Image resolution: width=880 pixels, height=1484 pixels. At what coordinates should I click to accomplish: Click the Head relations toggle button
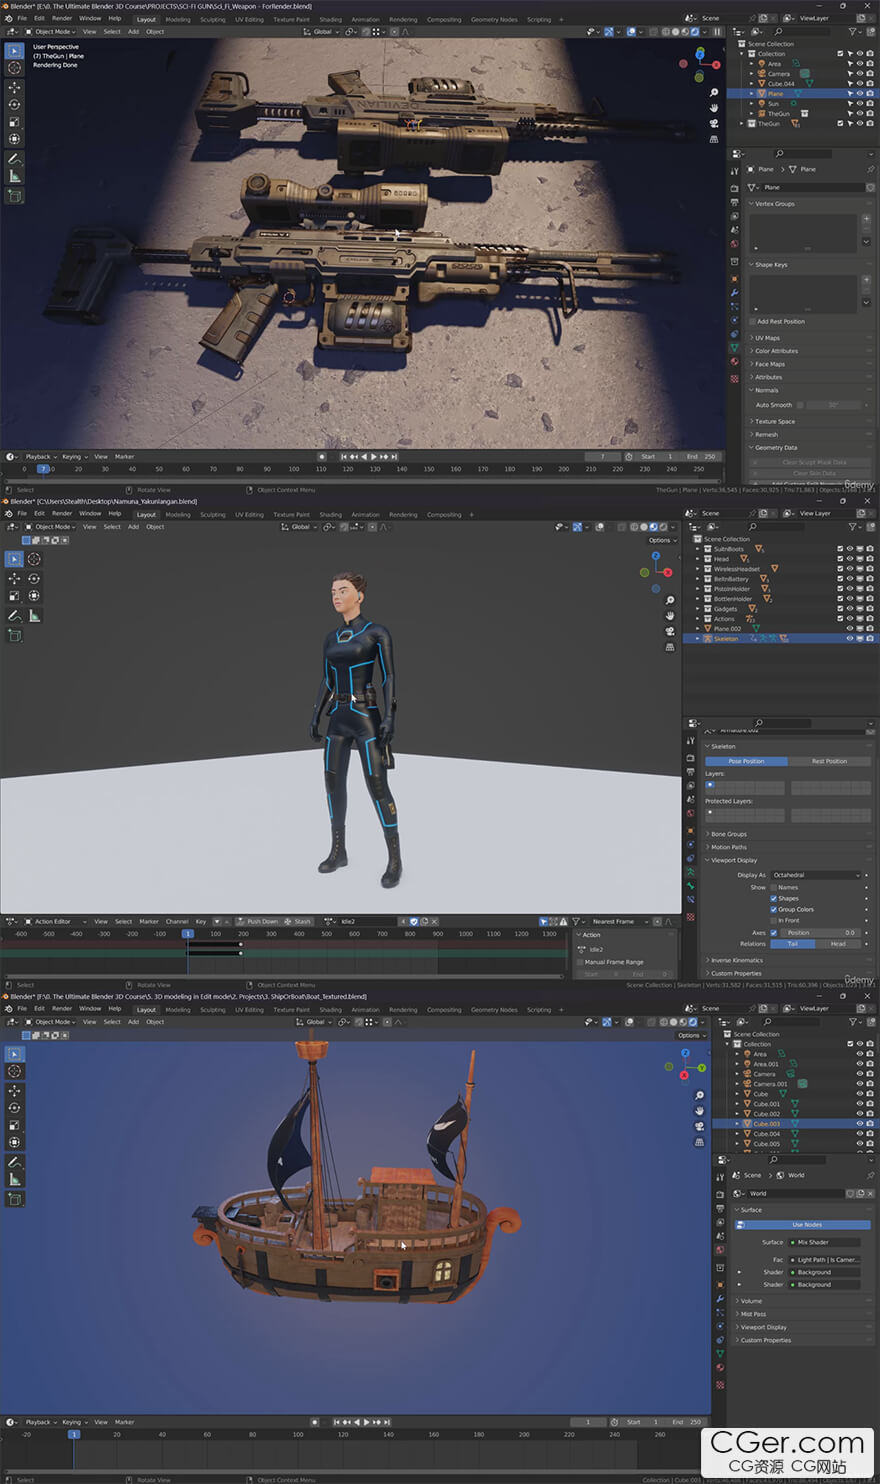click(x=837, y=943)
